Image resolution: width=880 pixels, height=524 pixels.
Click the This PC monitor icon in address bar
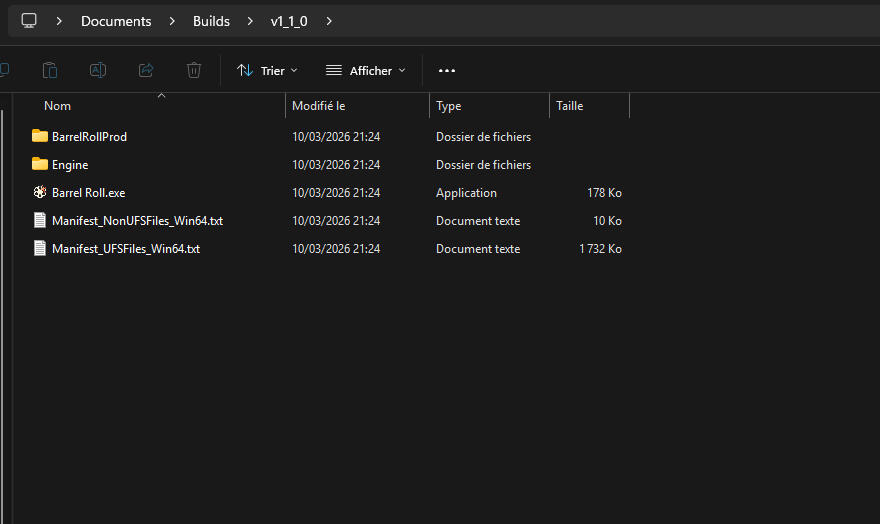(x=29, y=21)
